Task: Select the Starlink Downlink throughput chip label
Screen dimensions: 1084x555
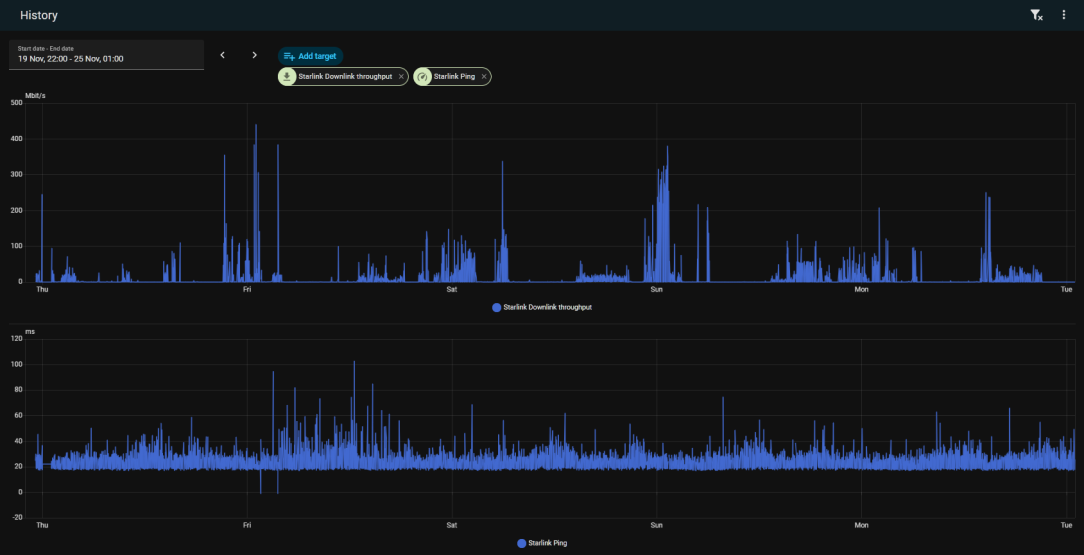Action: [x=345, y=77]
